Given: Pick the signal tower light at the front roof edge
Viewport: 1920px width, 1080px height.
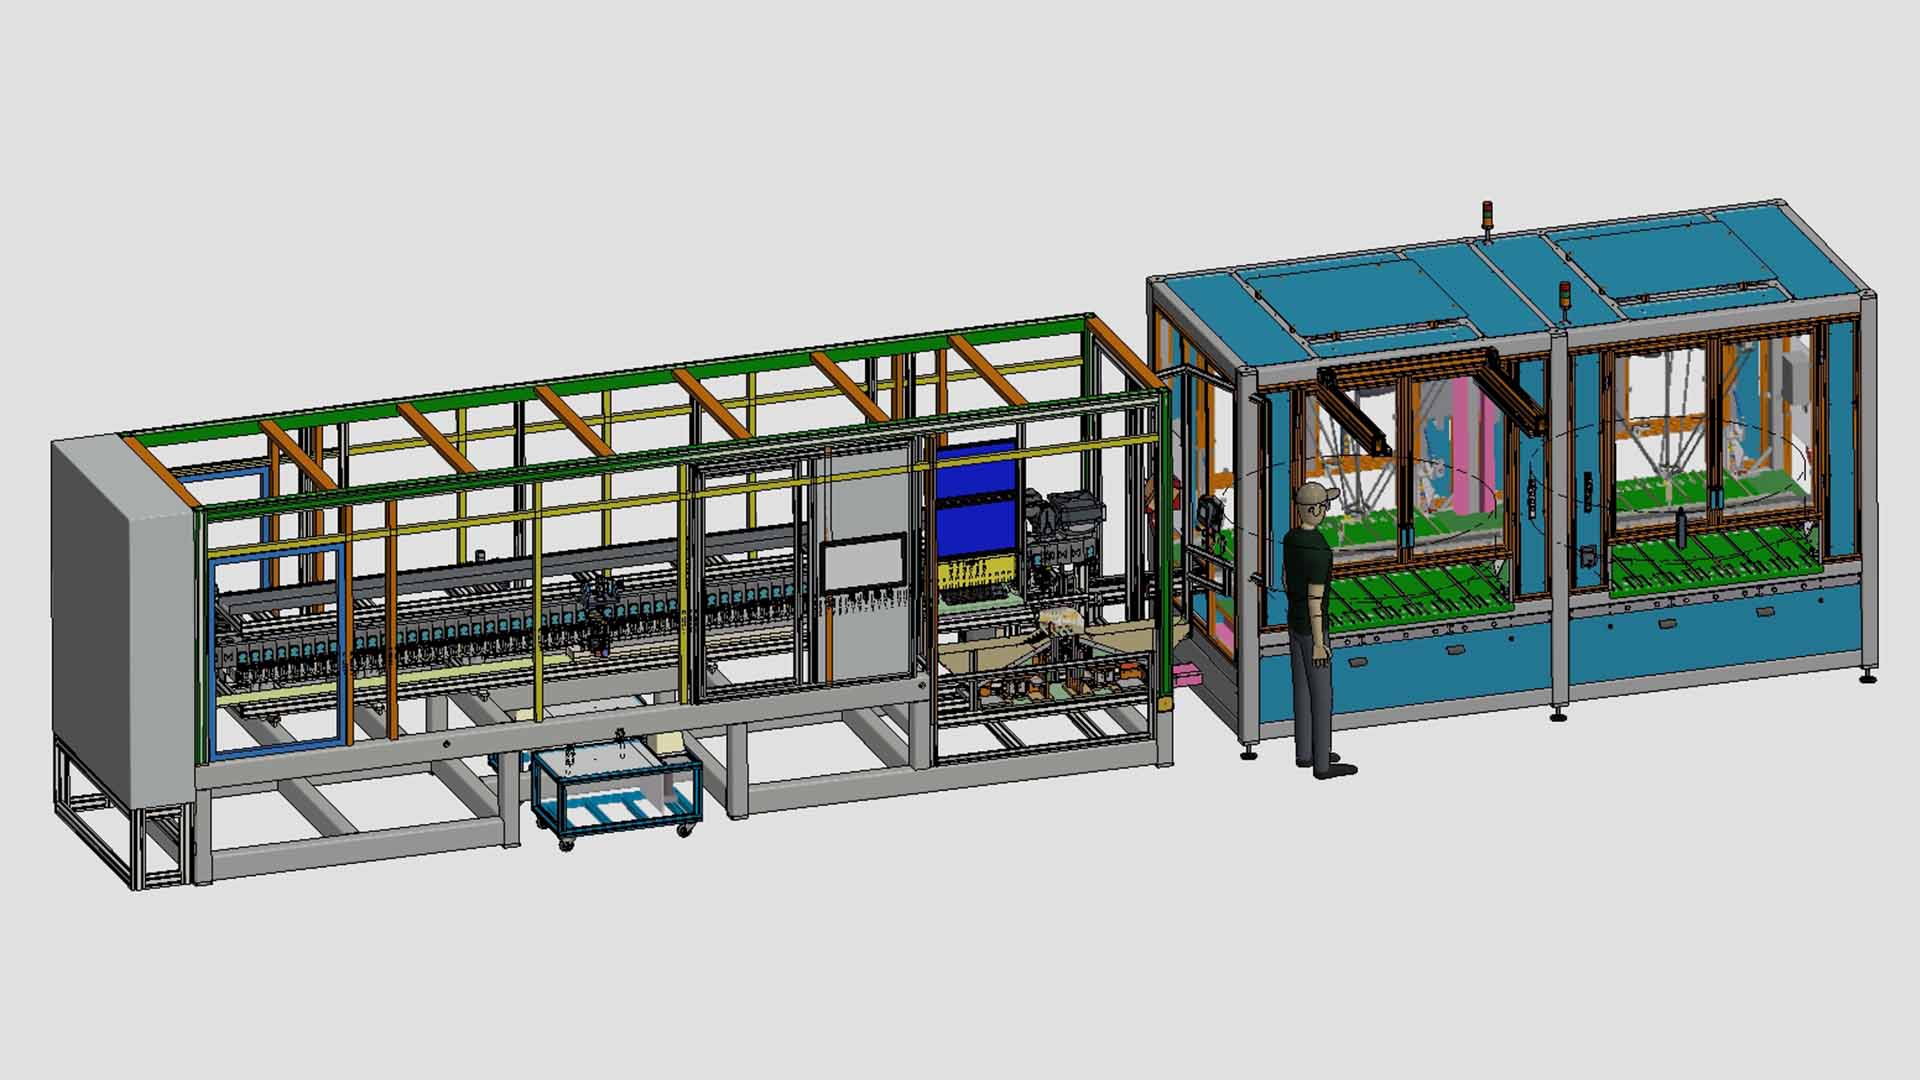Looking at the screenshot, I should point(1566,302).
